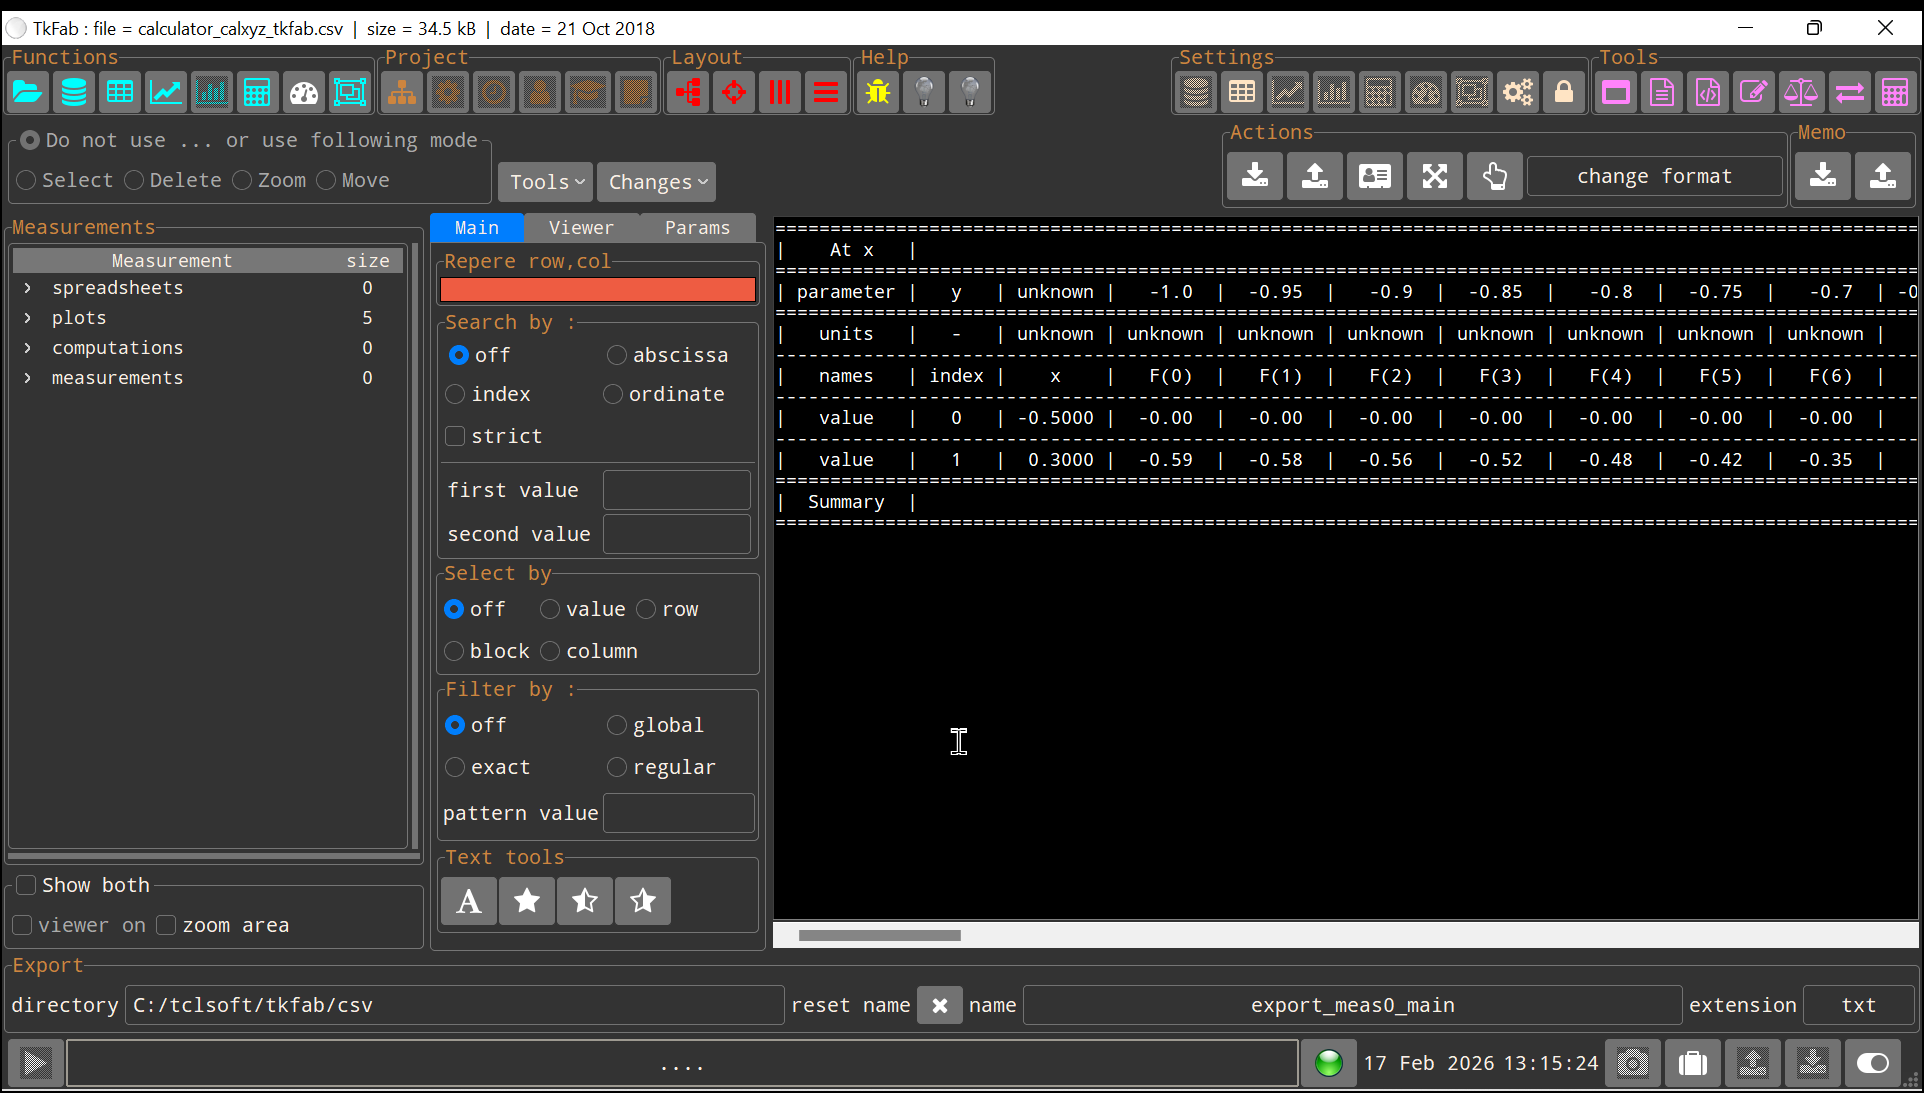
Task: Click the padlock icon in Settings
Action: [x=1564, y=93]
